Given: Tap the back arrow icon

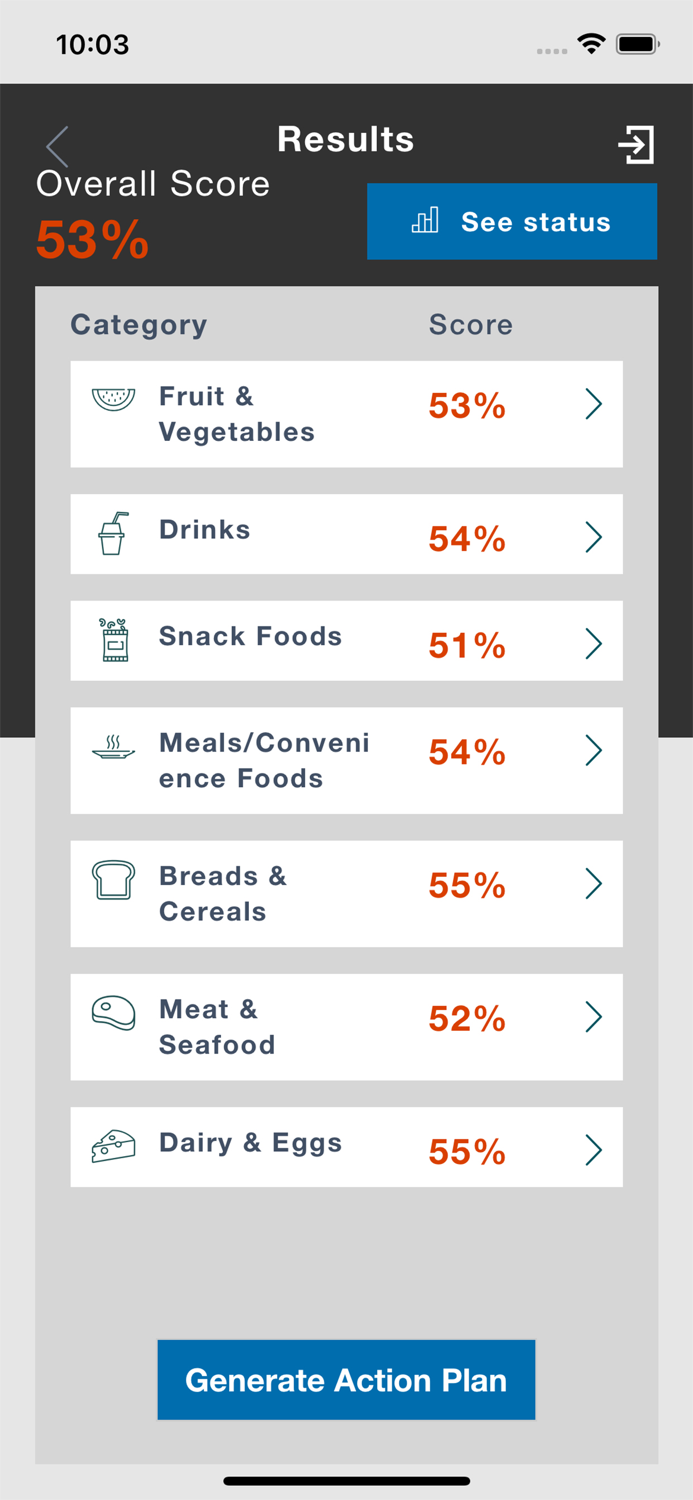Looking at the screenshot, I should click(57, 147).
